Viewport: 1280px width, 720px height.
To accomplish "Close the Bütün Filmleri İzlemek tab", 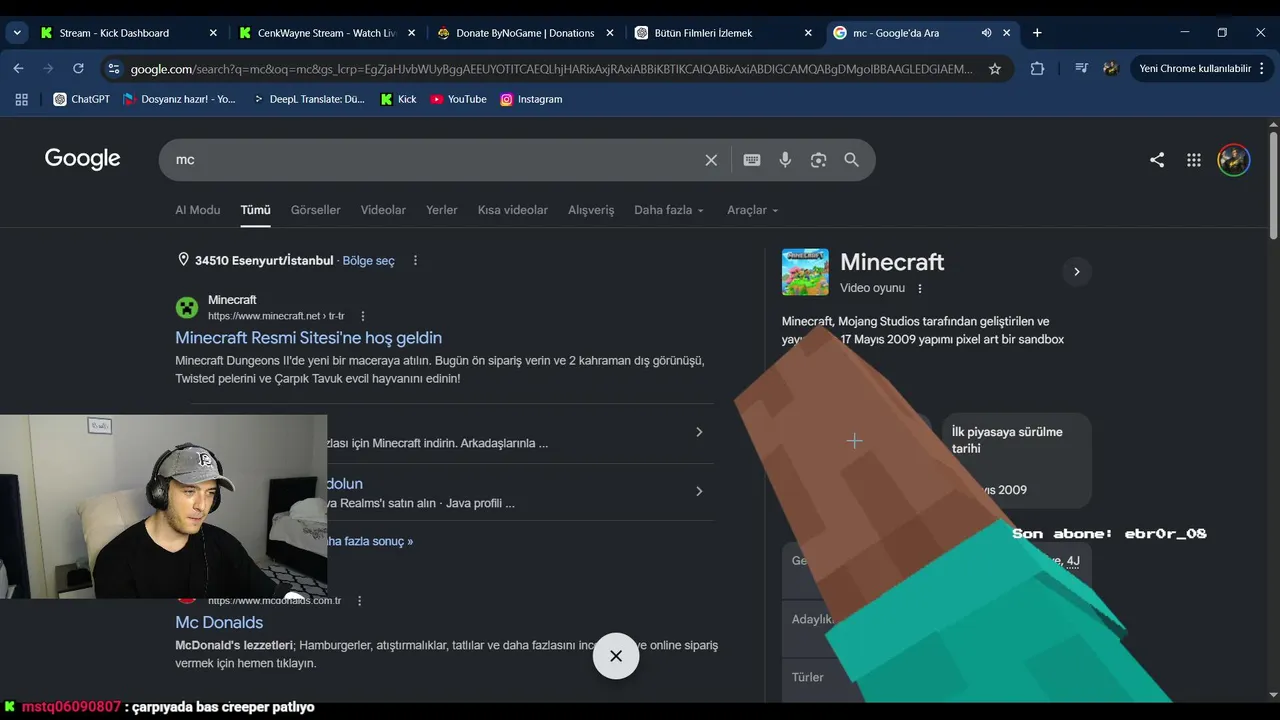I will pos(808,33).
